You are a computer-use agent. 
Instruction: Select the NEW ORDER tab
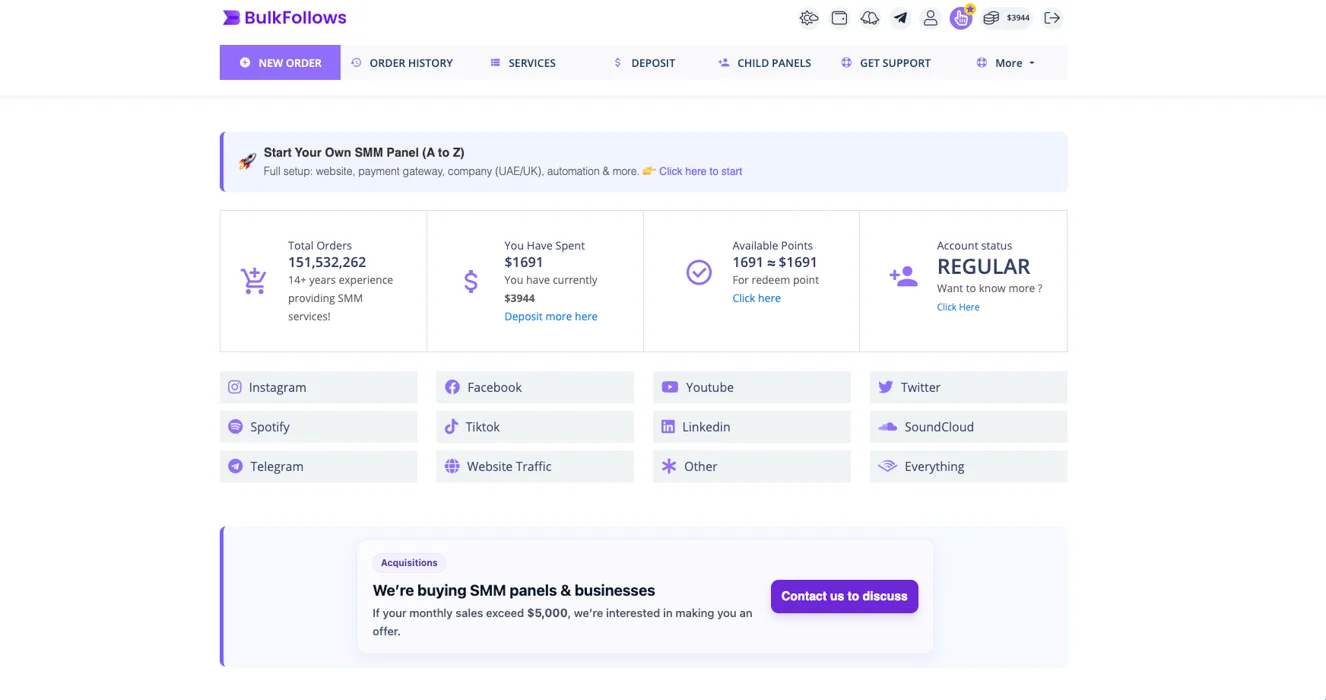click(x=280, y=63)
